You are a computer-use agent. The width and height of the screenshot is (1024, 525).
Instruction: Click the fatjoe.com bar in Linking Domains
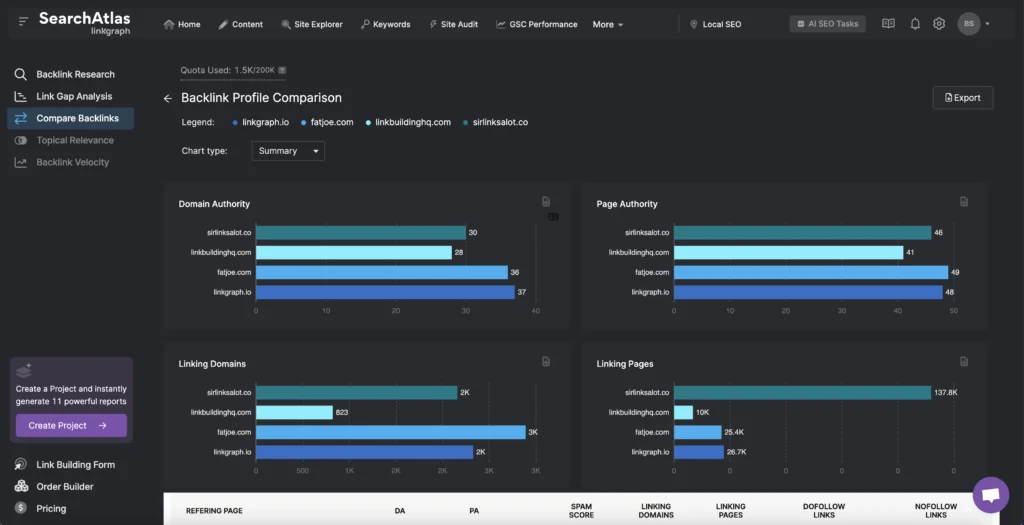tap(391, 432)
